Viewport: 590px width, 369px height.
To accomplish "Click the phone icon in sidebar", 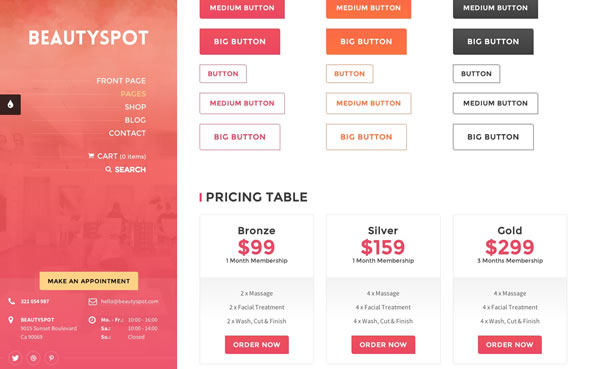I will (12, 301).
